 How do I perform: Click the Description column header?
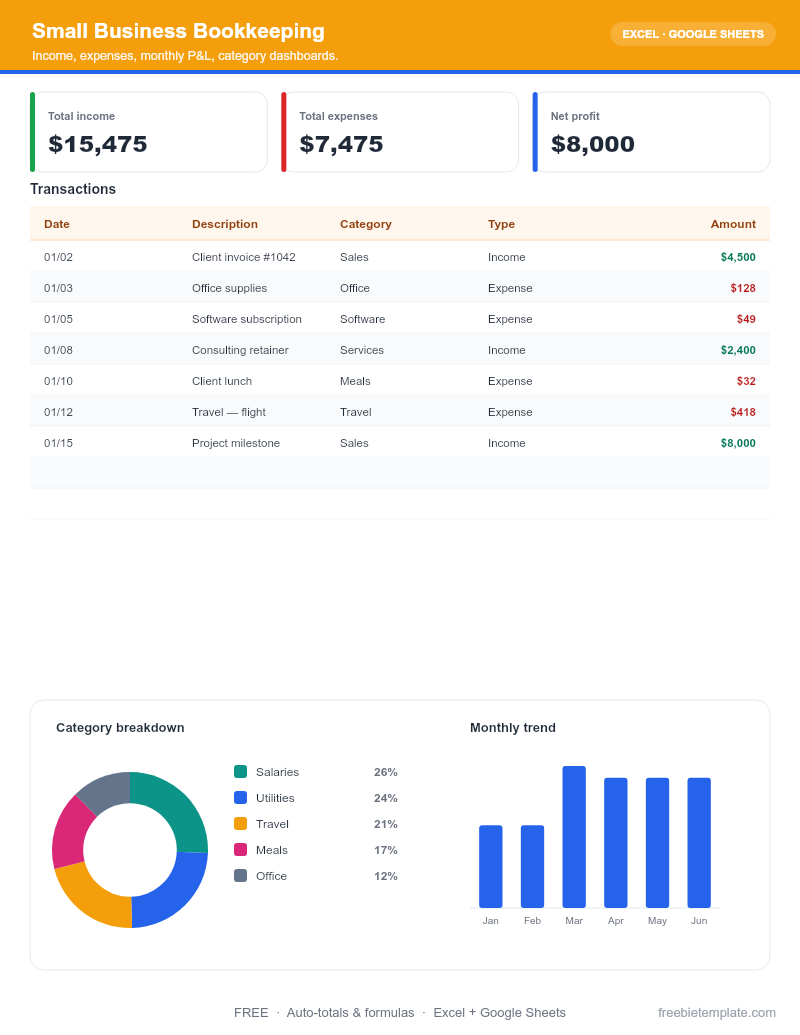pos(224,224)
